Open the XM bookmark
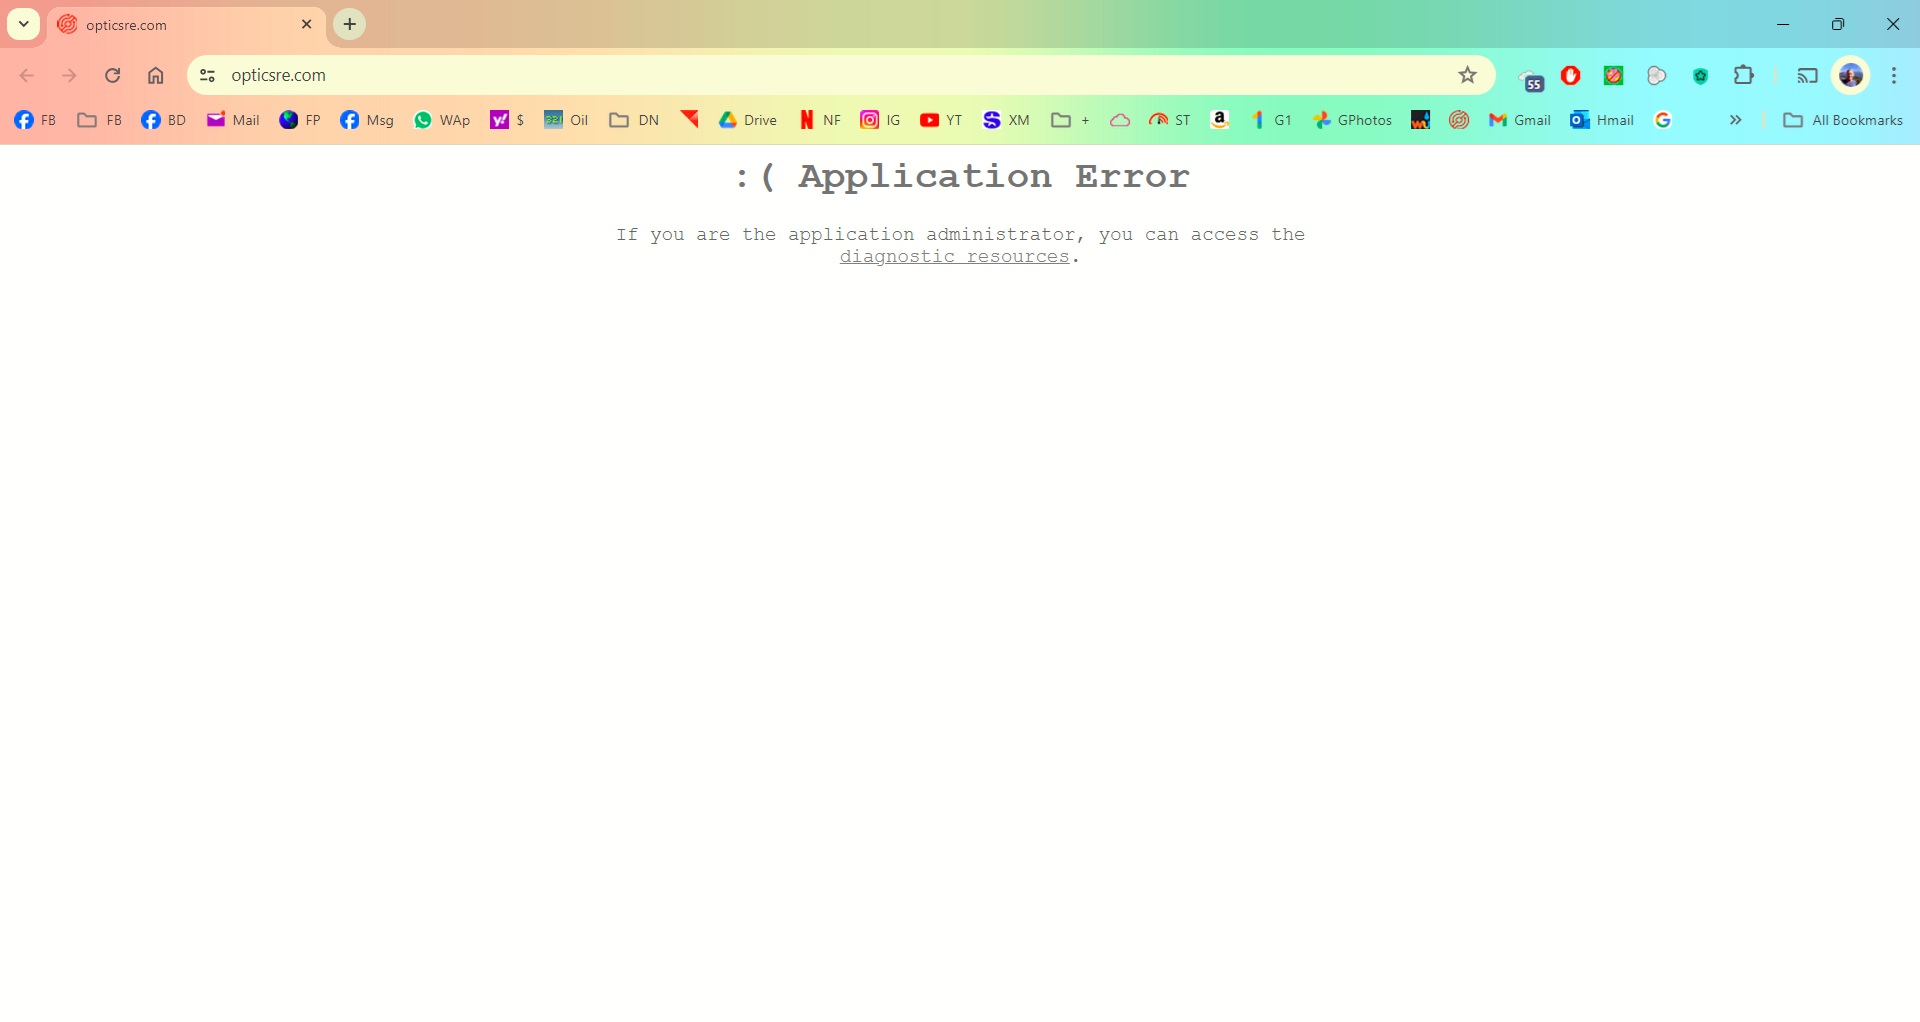Viewport: 1920px width, 1022px height. pyautogui.click(x=1006, y=120)
